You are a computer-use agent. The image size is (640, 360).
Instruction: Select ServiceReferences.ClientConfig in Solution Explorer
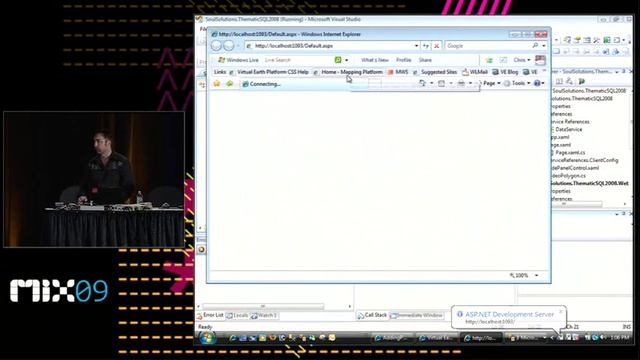(584, 160)
